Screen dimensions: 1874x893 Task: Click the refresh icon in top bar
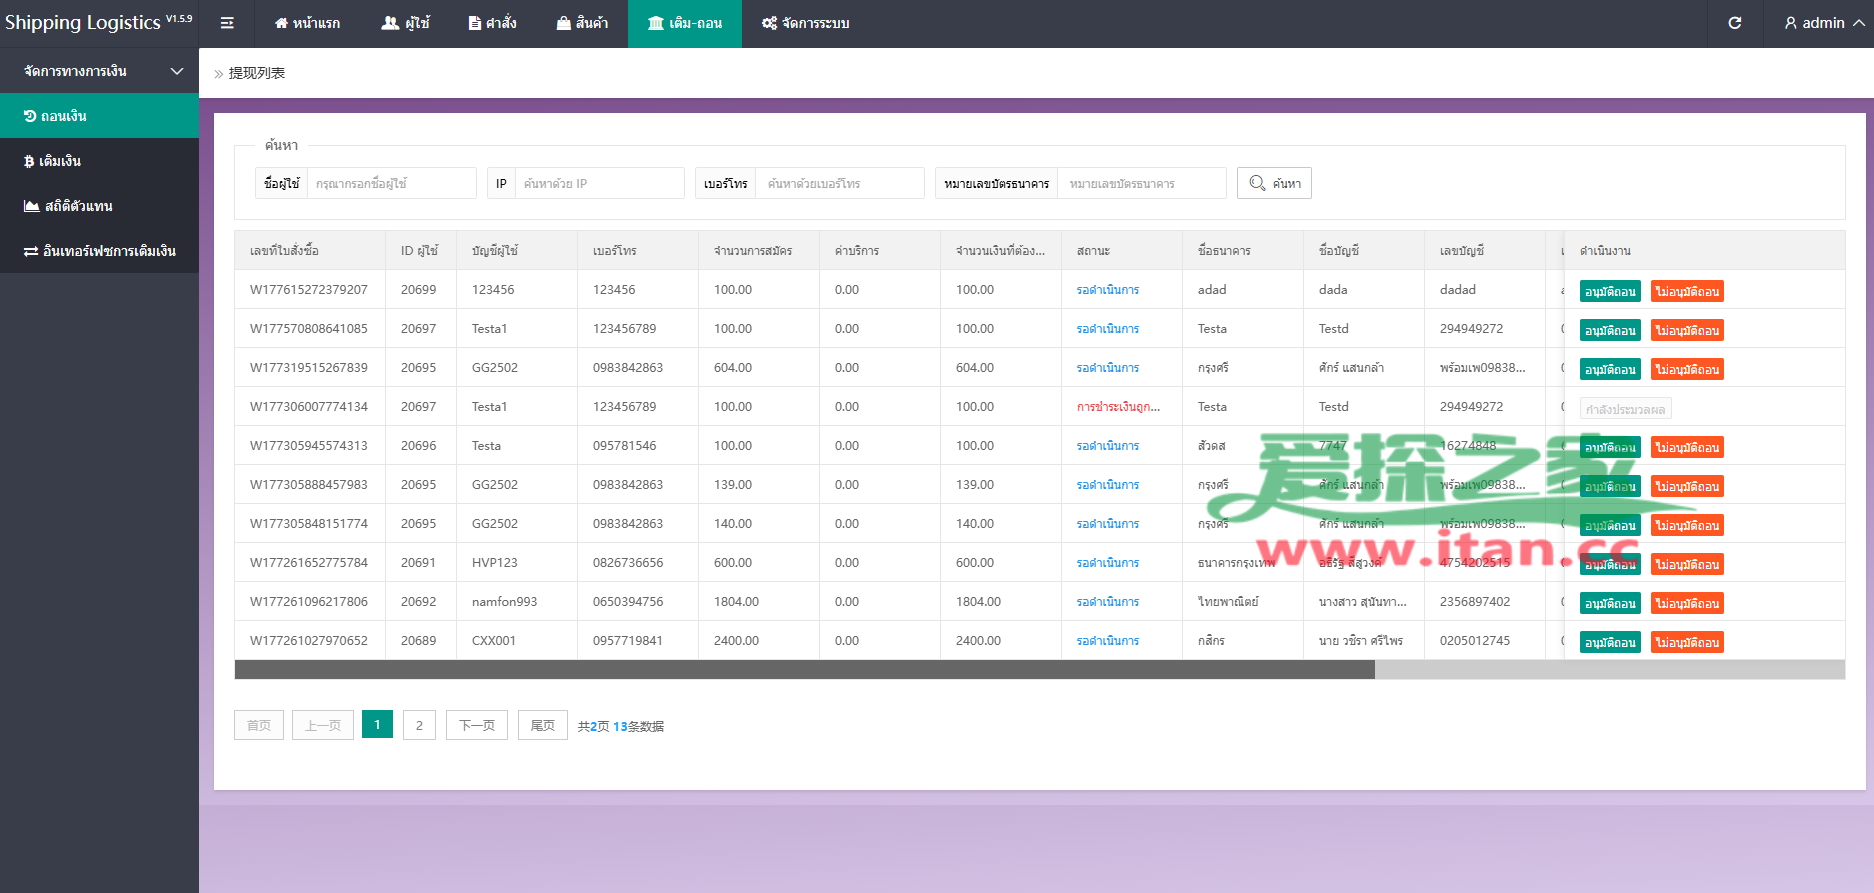pyautogui.click(x=1735, y=23)
